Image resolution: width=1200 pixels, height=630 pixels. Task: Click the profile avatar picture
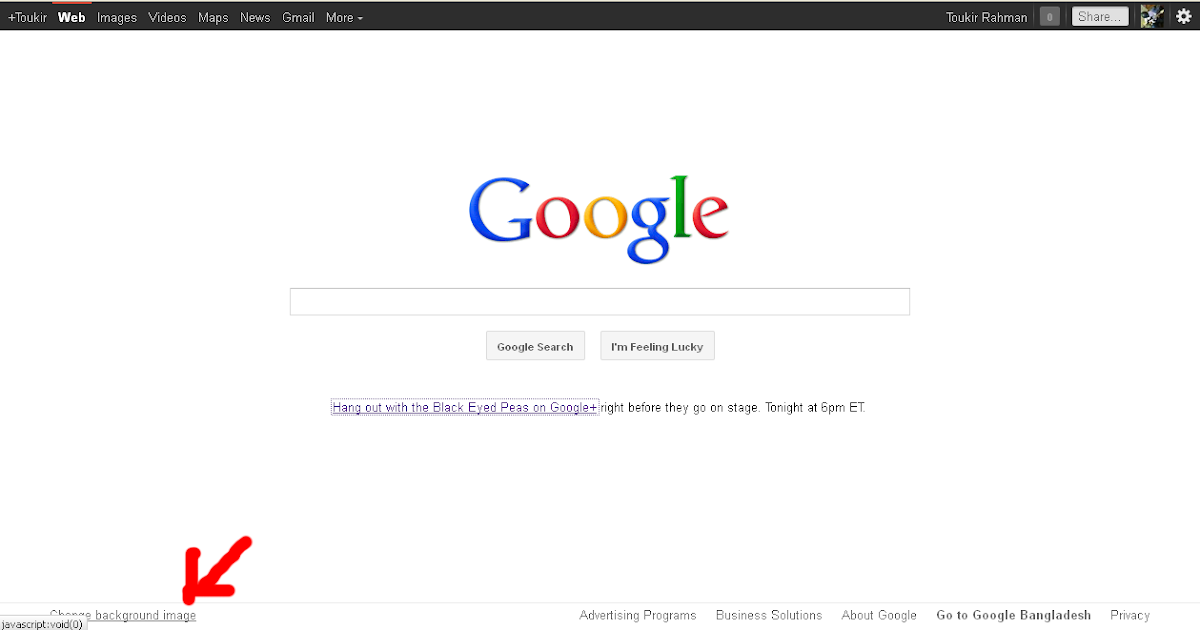pyautogui.click(x=1152, y=16)
